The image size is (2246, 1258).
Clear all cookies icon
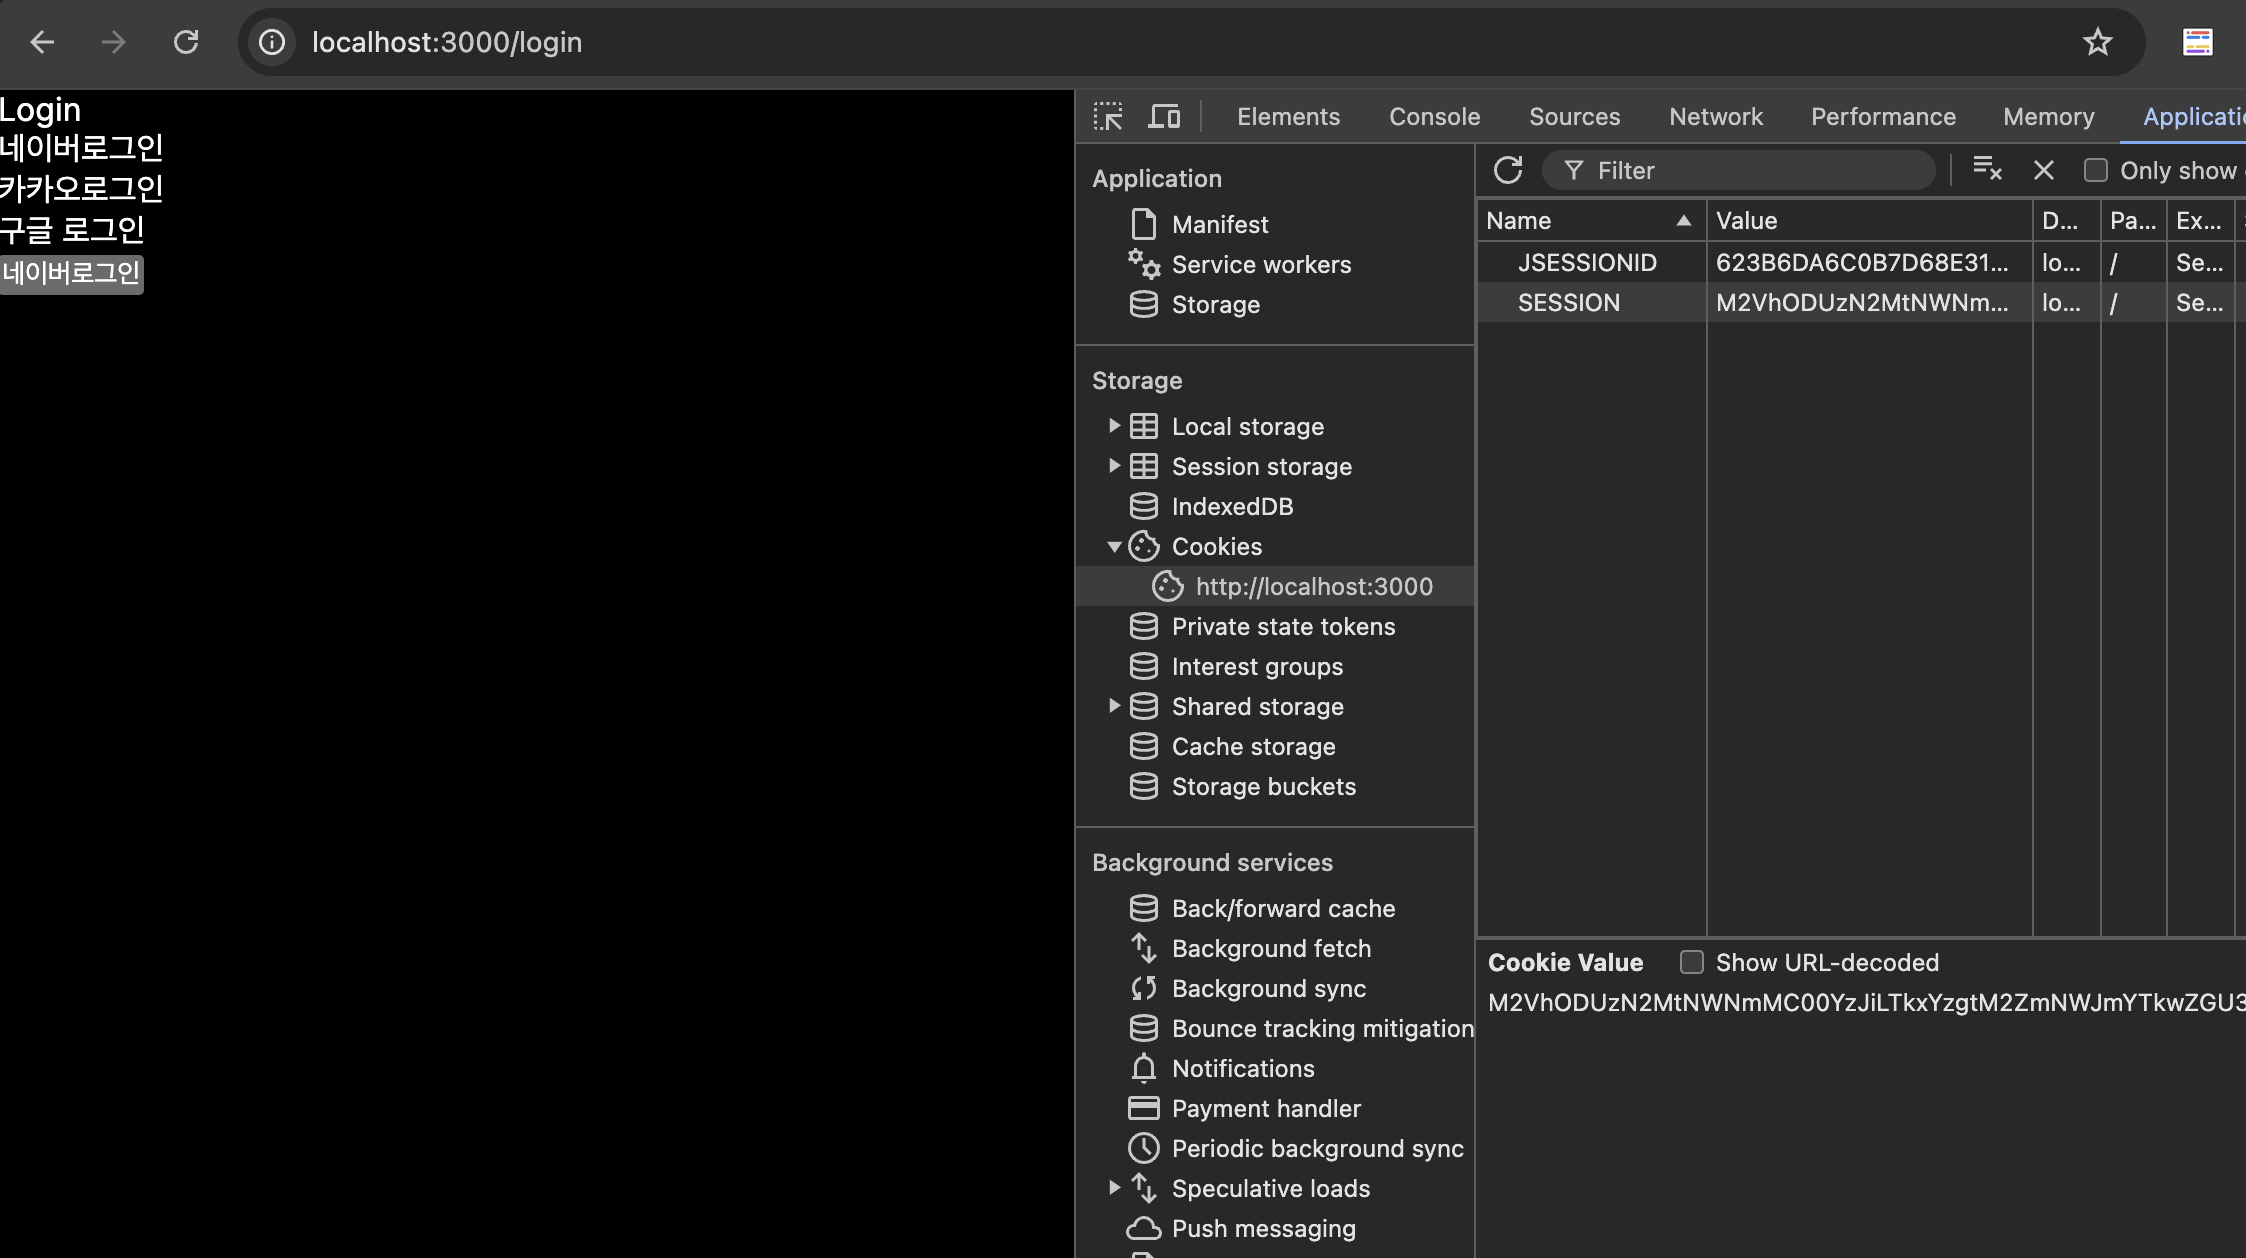point(1986,170)
